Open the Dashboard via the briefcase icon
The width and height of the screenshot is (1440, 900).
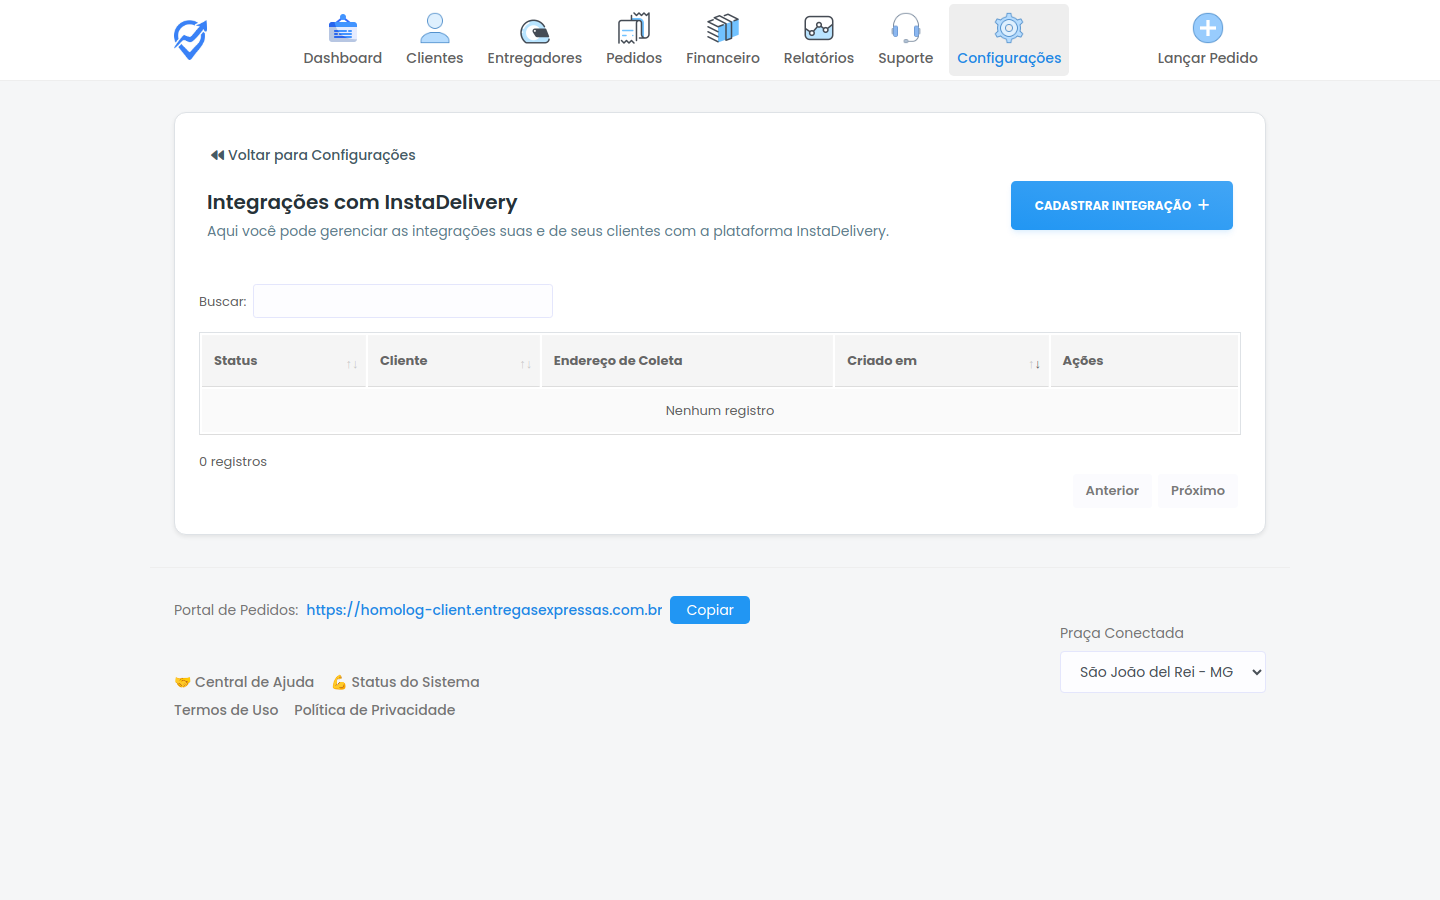(x=342, y=27)
